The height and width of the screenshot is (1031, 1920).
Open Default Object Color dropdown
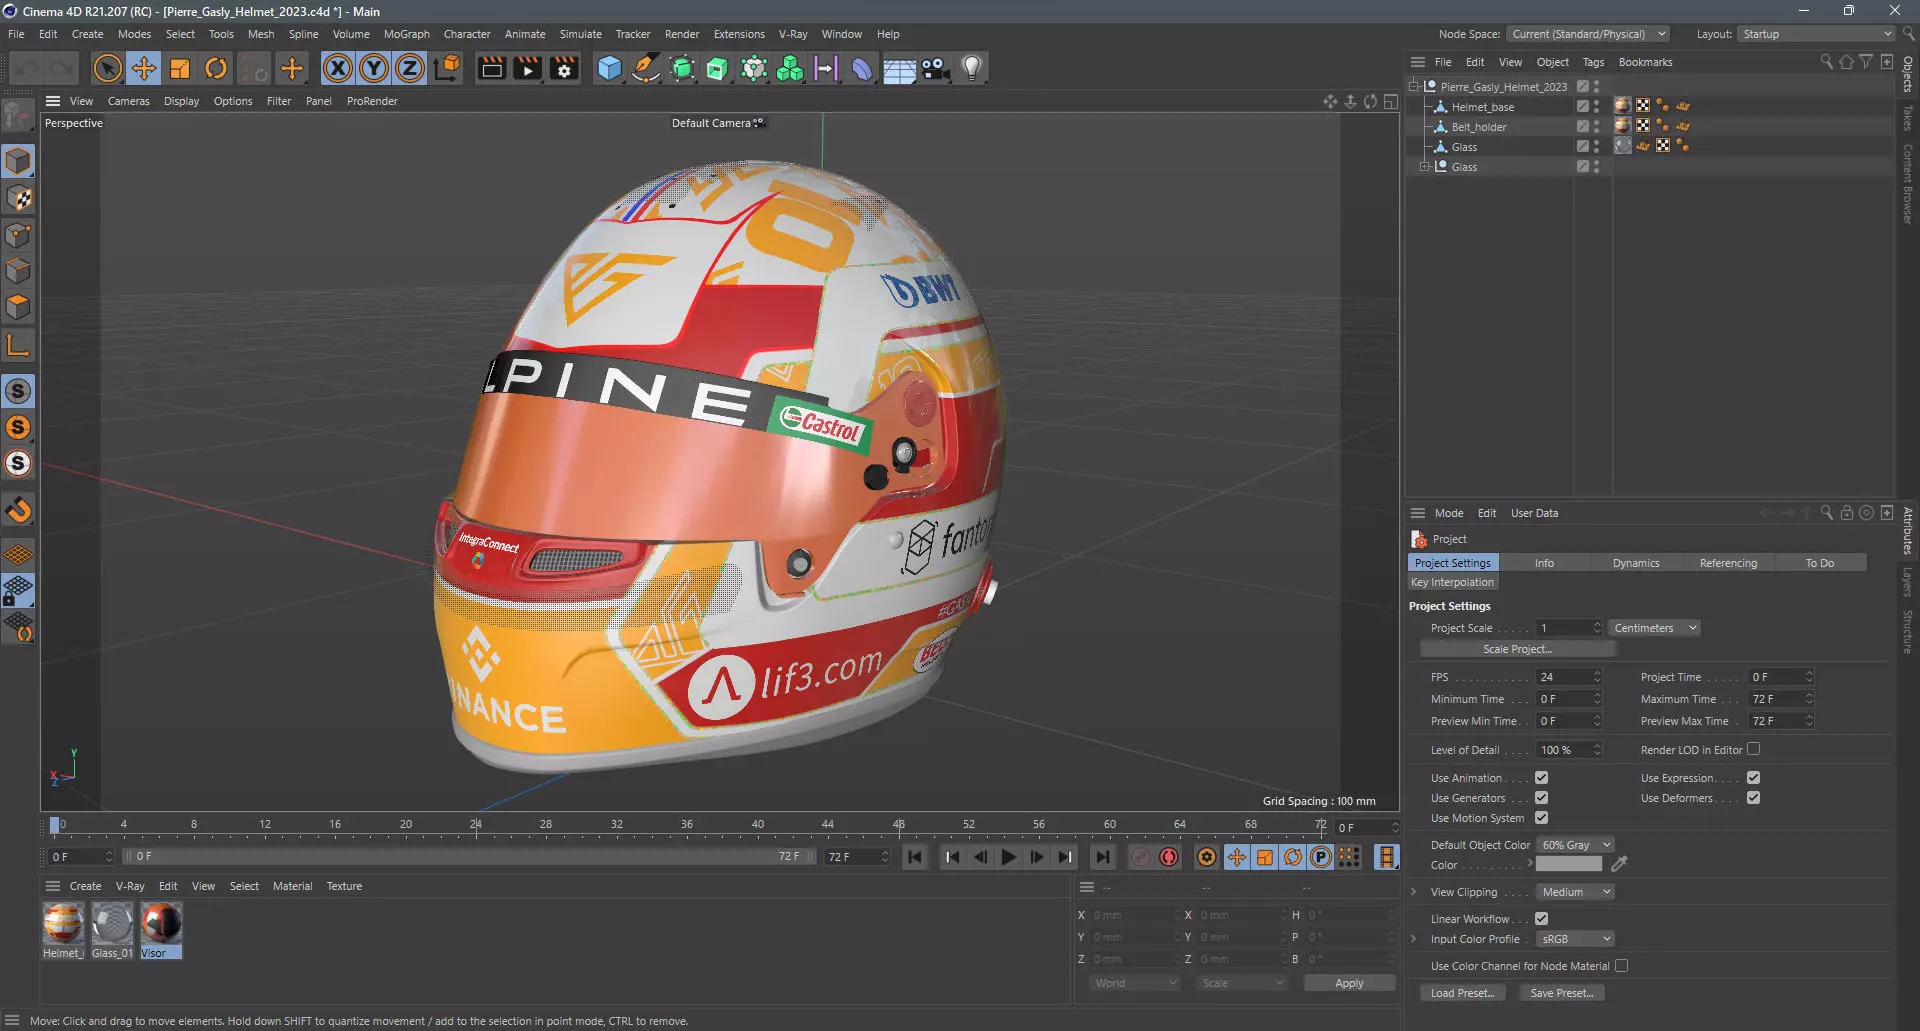point(1575,845)
